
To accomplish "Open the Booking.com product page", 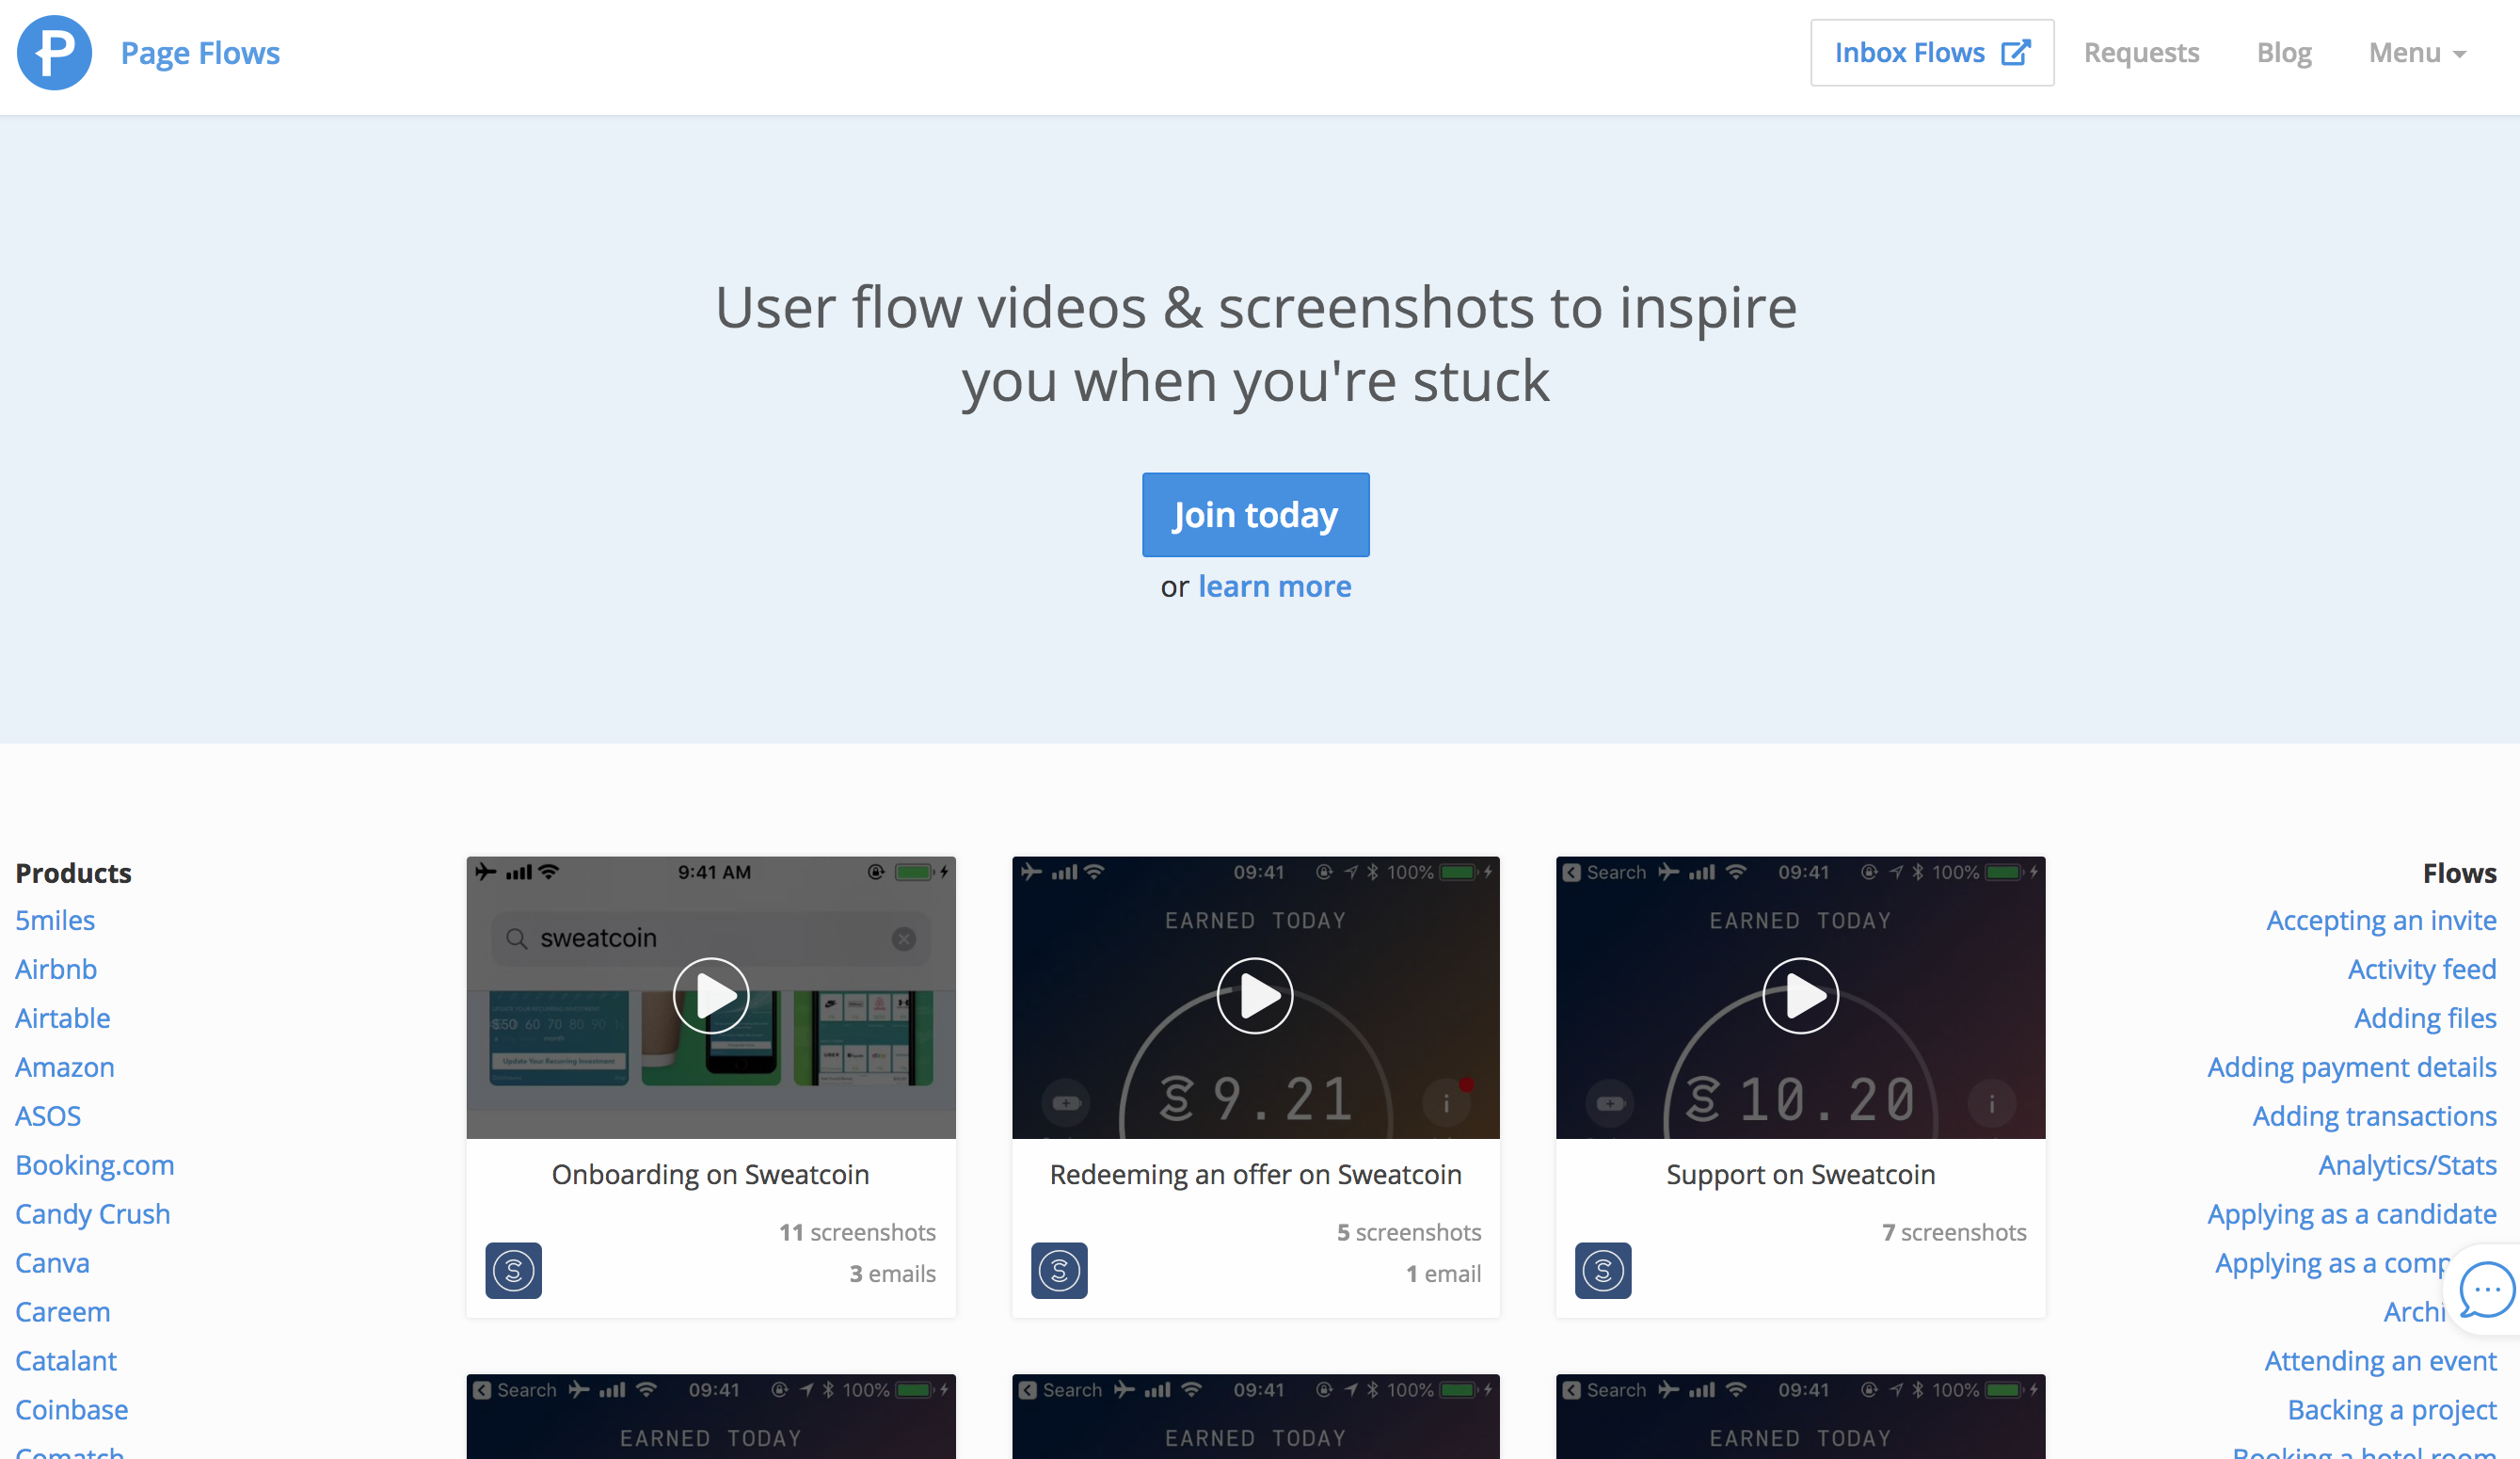I will tap(94, 1164).
